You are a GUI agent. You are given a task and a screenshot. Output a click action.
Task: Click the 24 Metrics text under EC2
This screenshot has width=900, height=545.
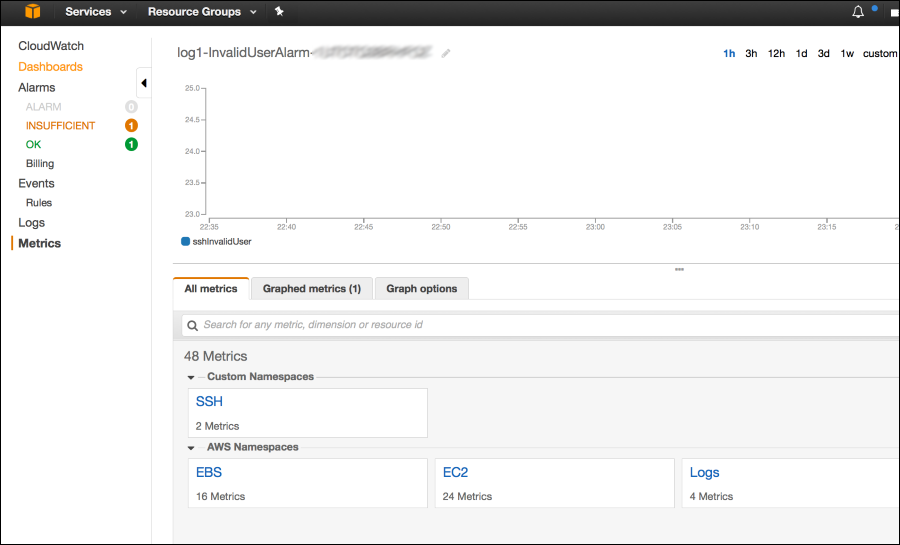[467, 497]
